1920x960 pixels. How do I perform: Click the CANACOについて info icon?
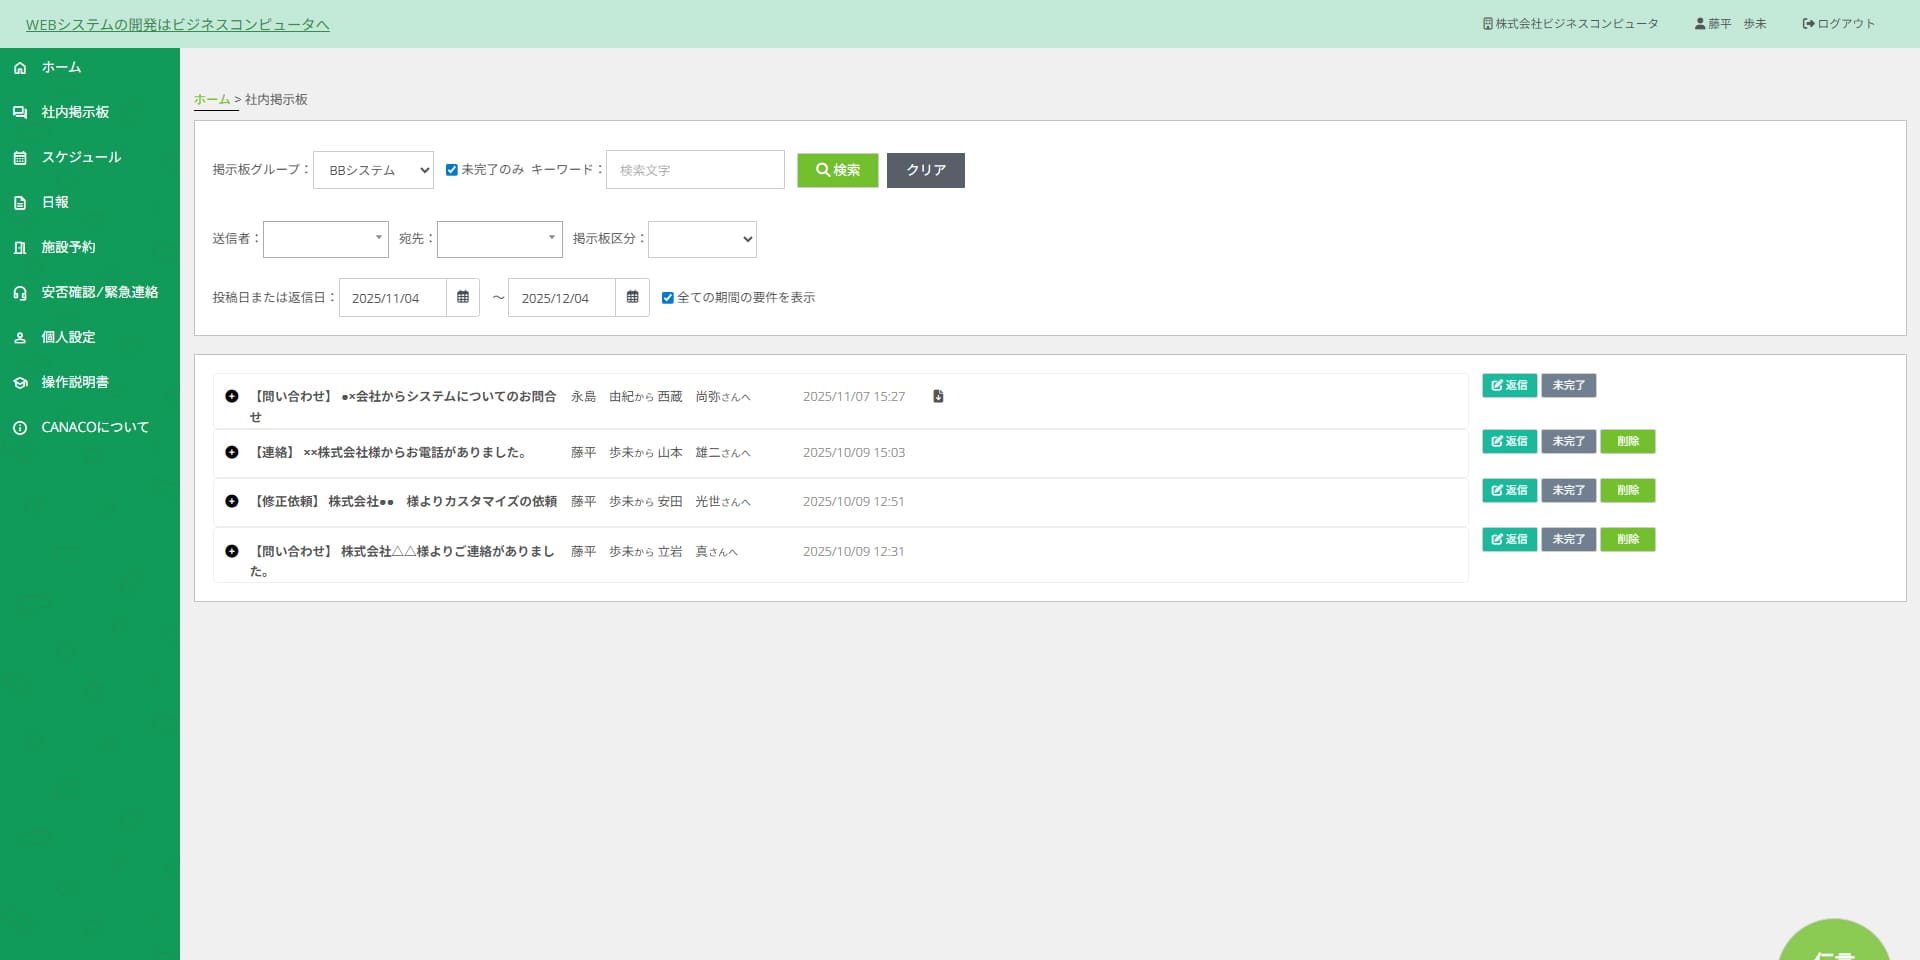tap(20, 428)
